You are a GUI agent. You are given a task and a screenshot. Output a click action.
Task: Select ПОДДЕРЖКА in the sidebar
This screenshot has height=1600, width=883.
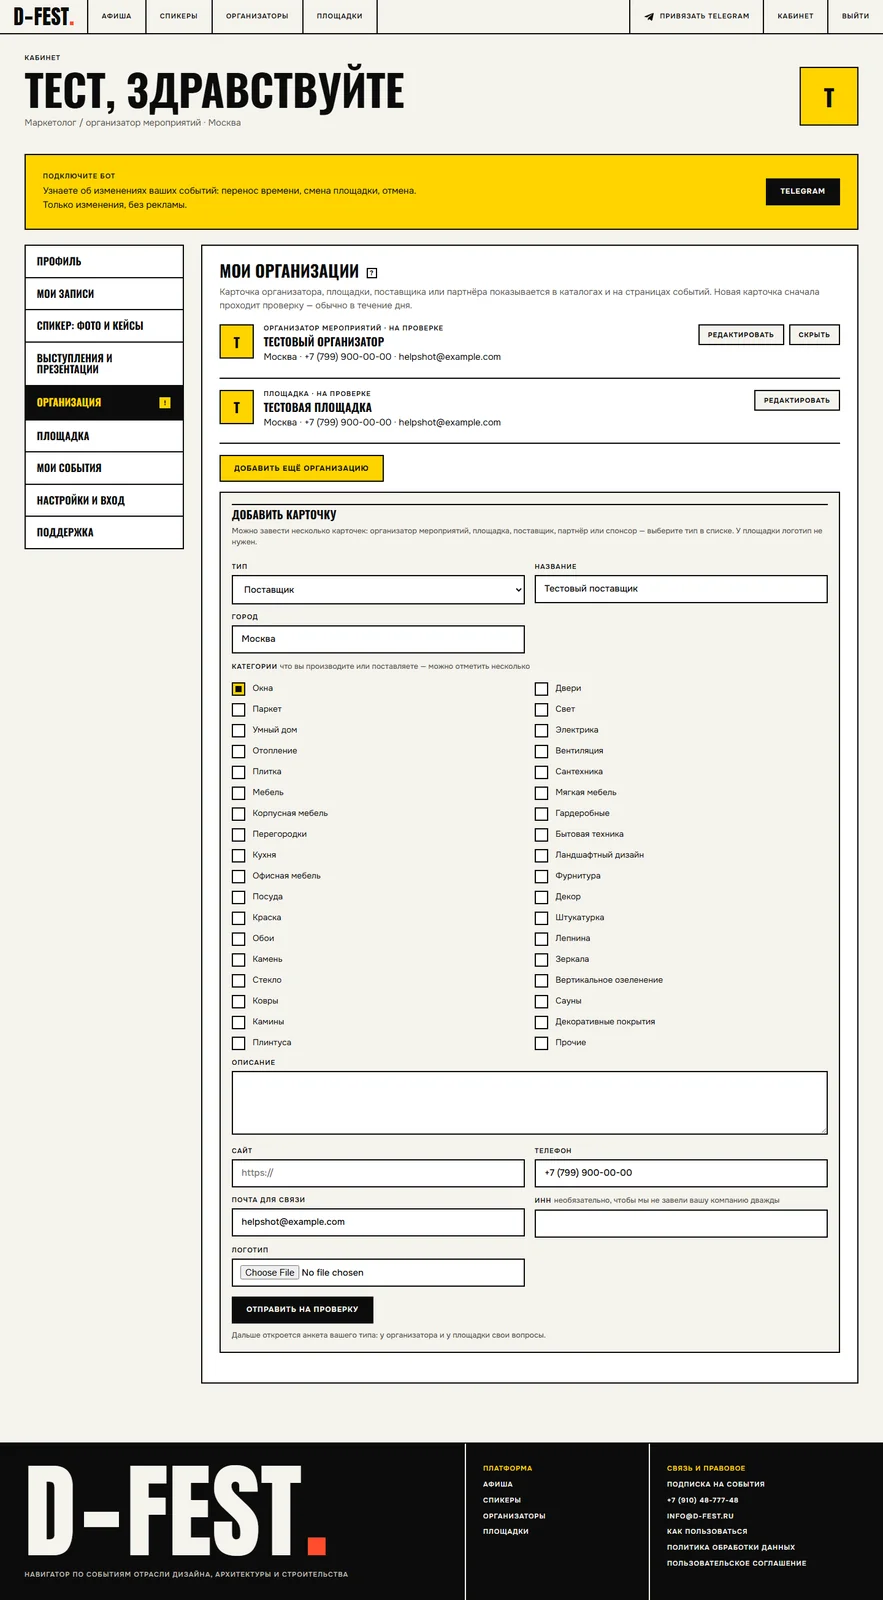[x=104, y=533]
